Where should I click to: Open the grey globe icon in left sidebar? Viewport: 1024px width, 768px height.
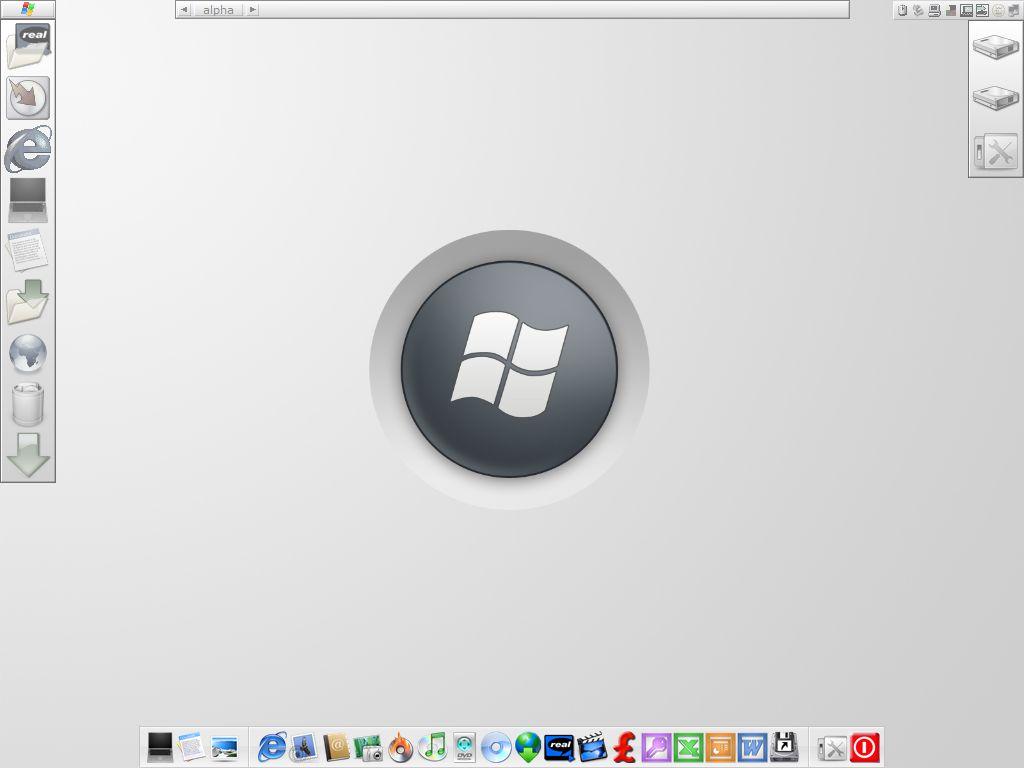click(28, 353)
